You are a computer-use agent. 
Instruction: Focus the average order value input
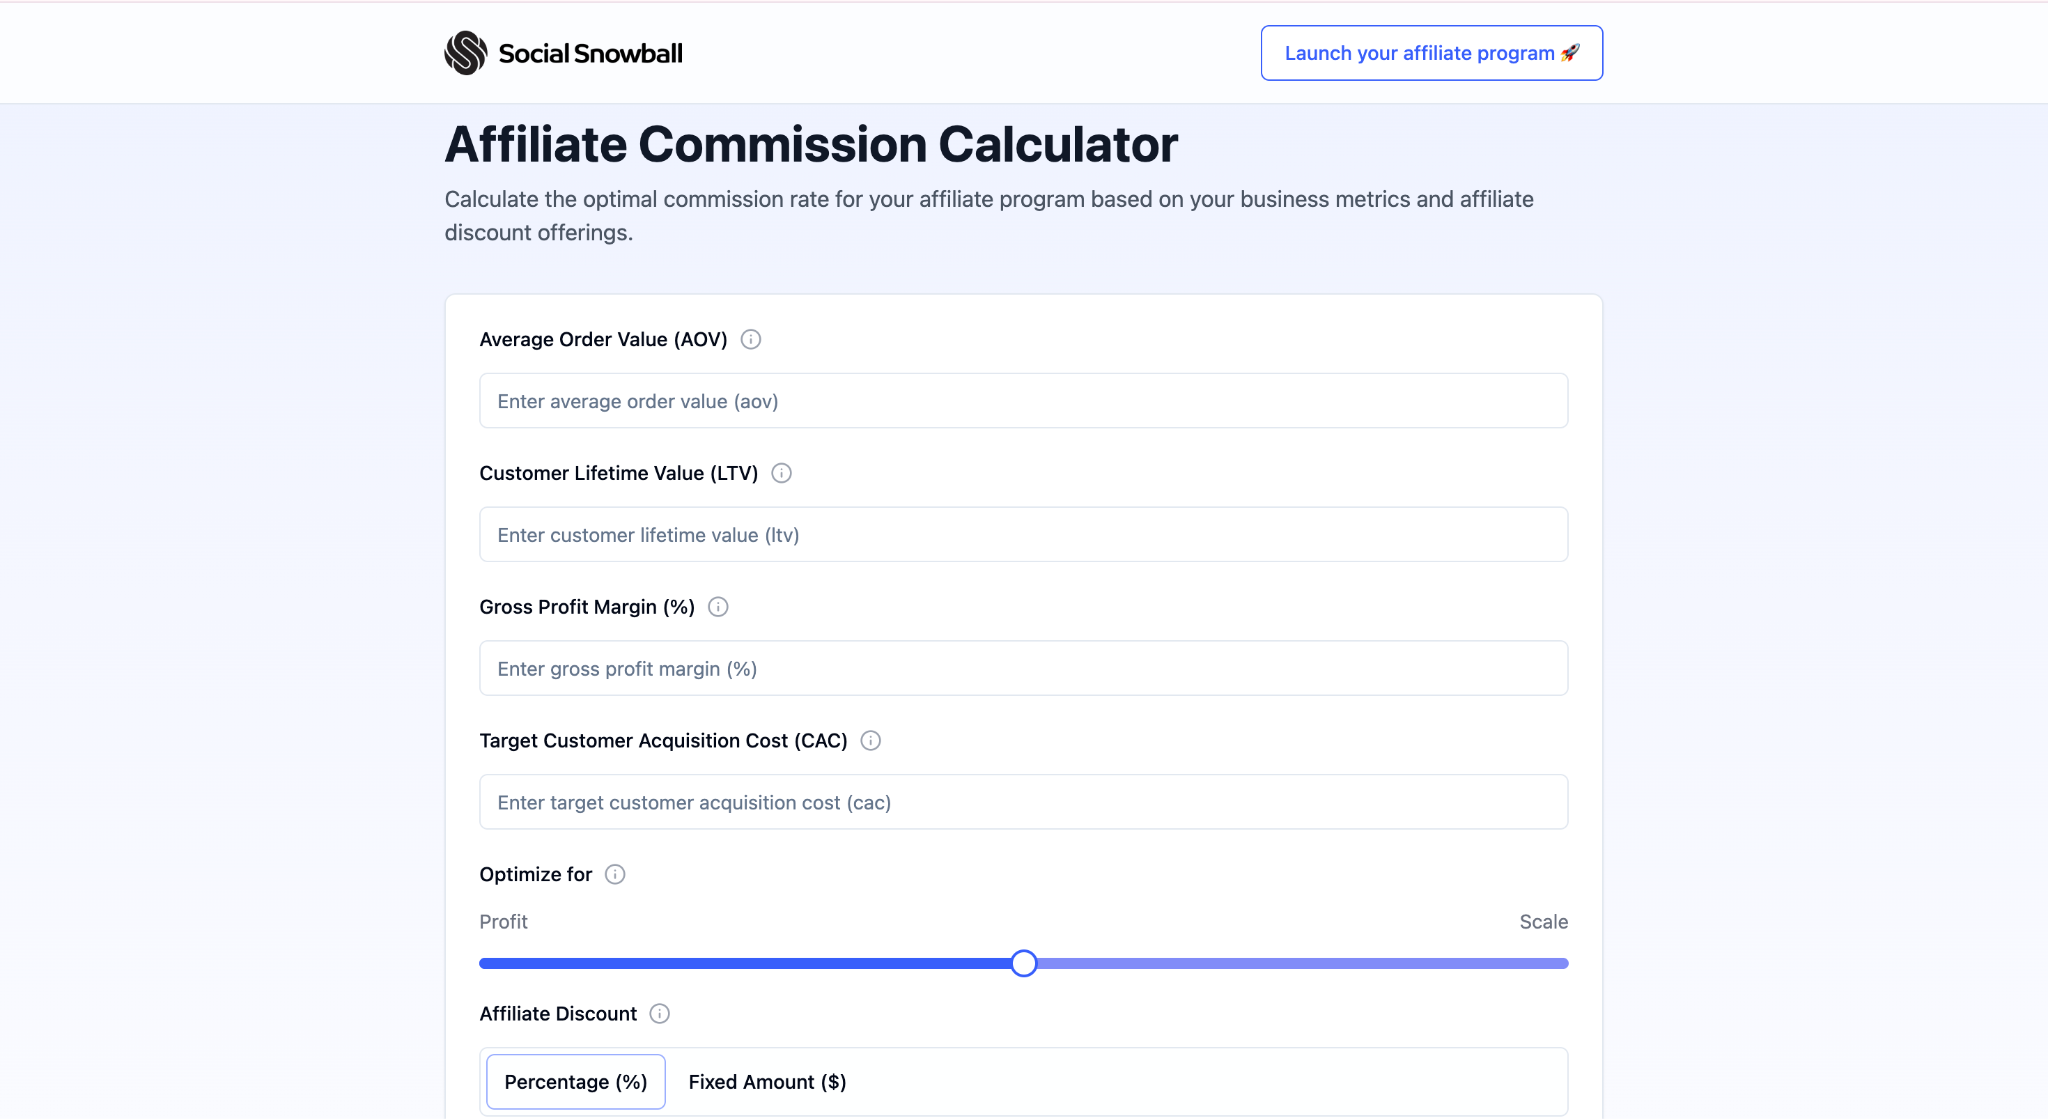coord(1024,401)
